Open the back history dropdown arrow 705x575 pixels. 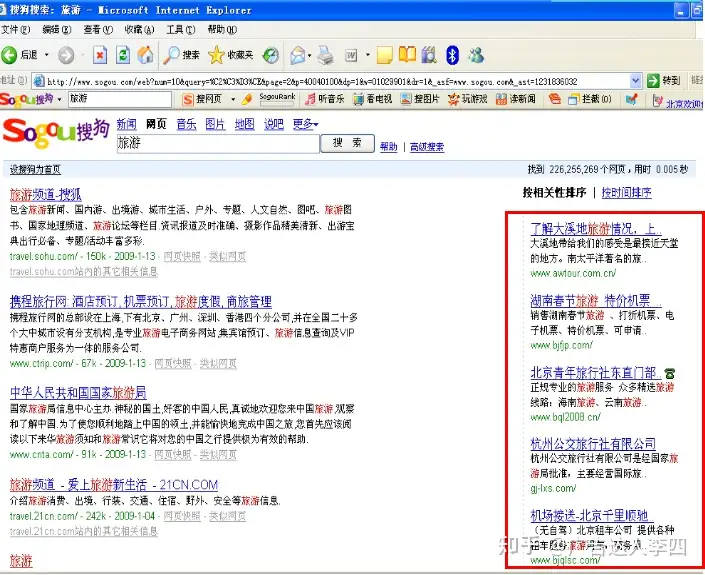46,55
